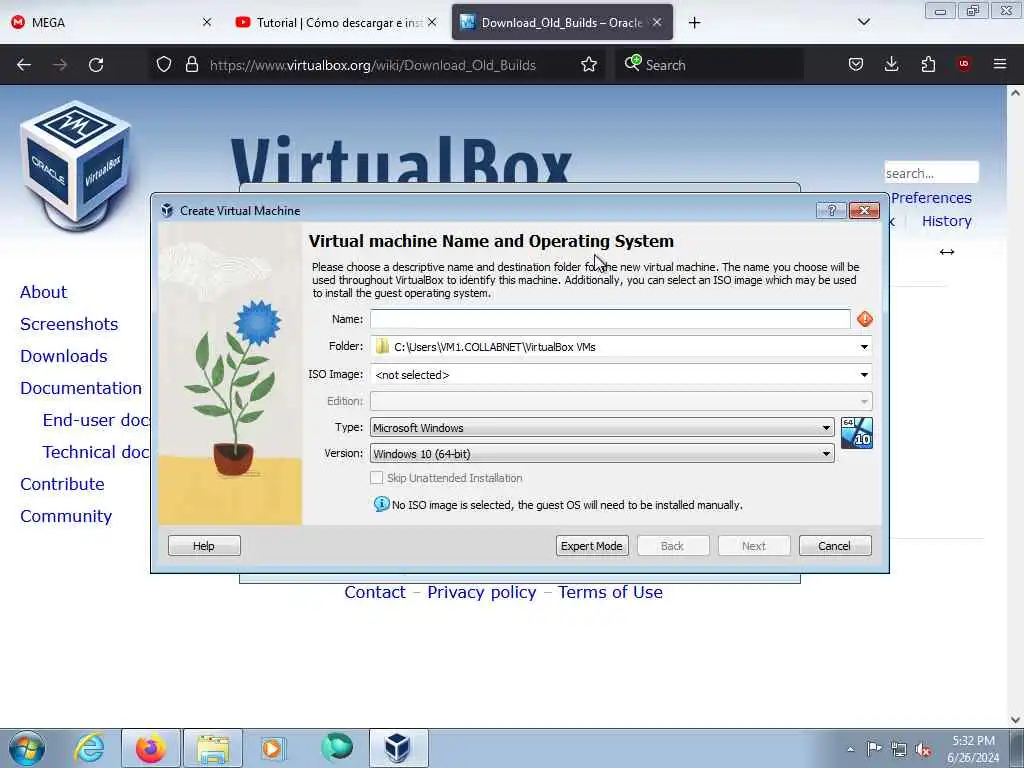This screenshot has width=1024, height=768.
Task: Open the Firefox hamburger menu
Action: (1000, 64)
